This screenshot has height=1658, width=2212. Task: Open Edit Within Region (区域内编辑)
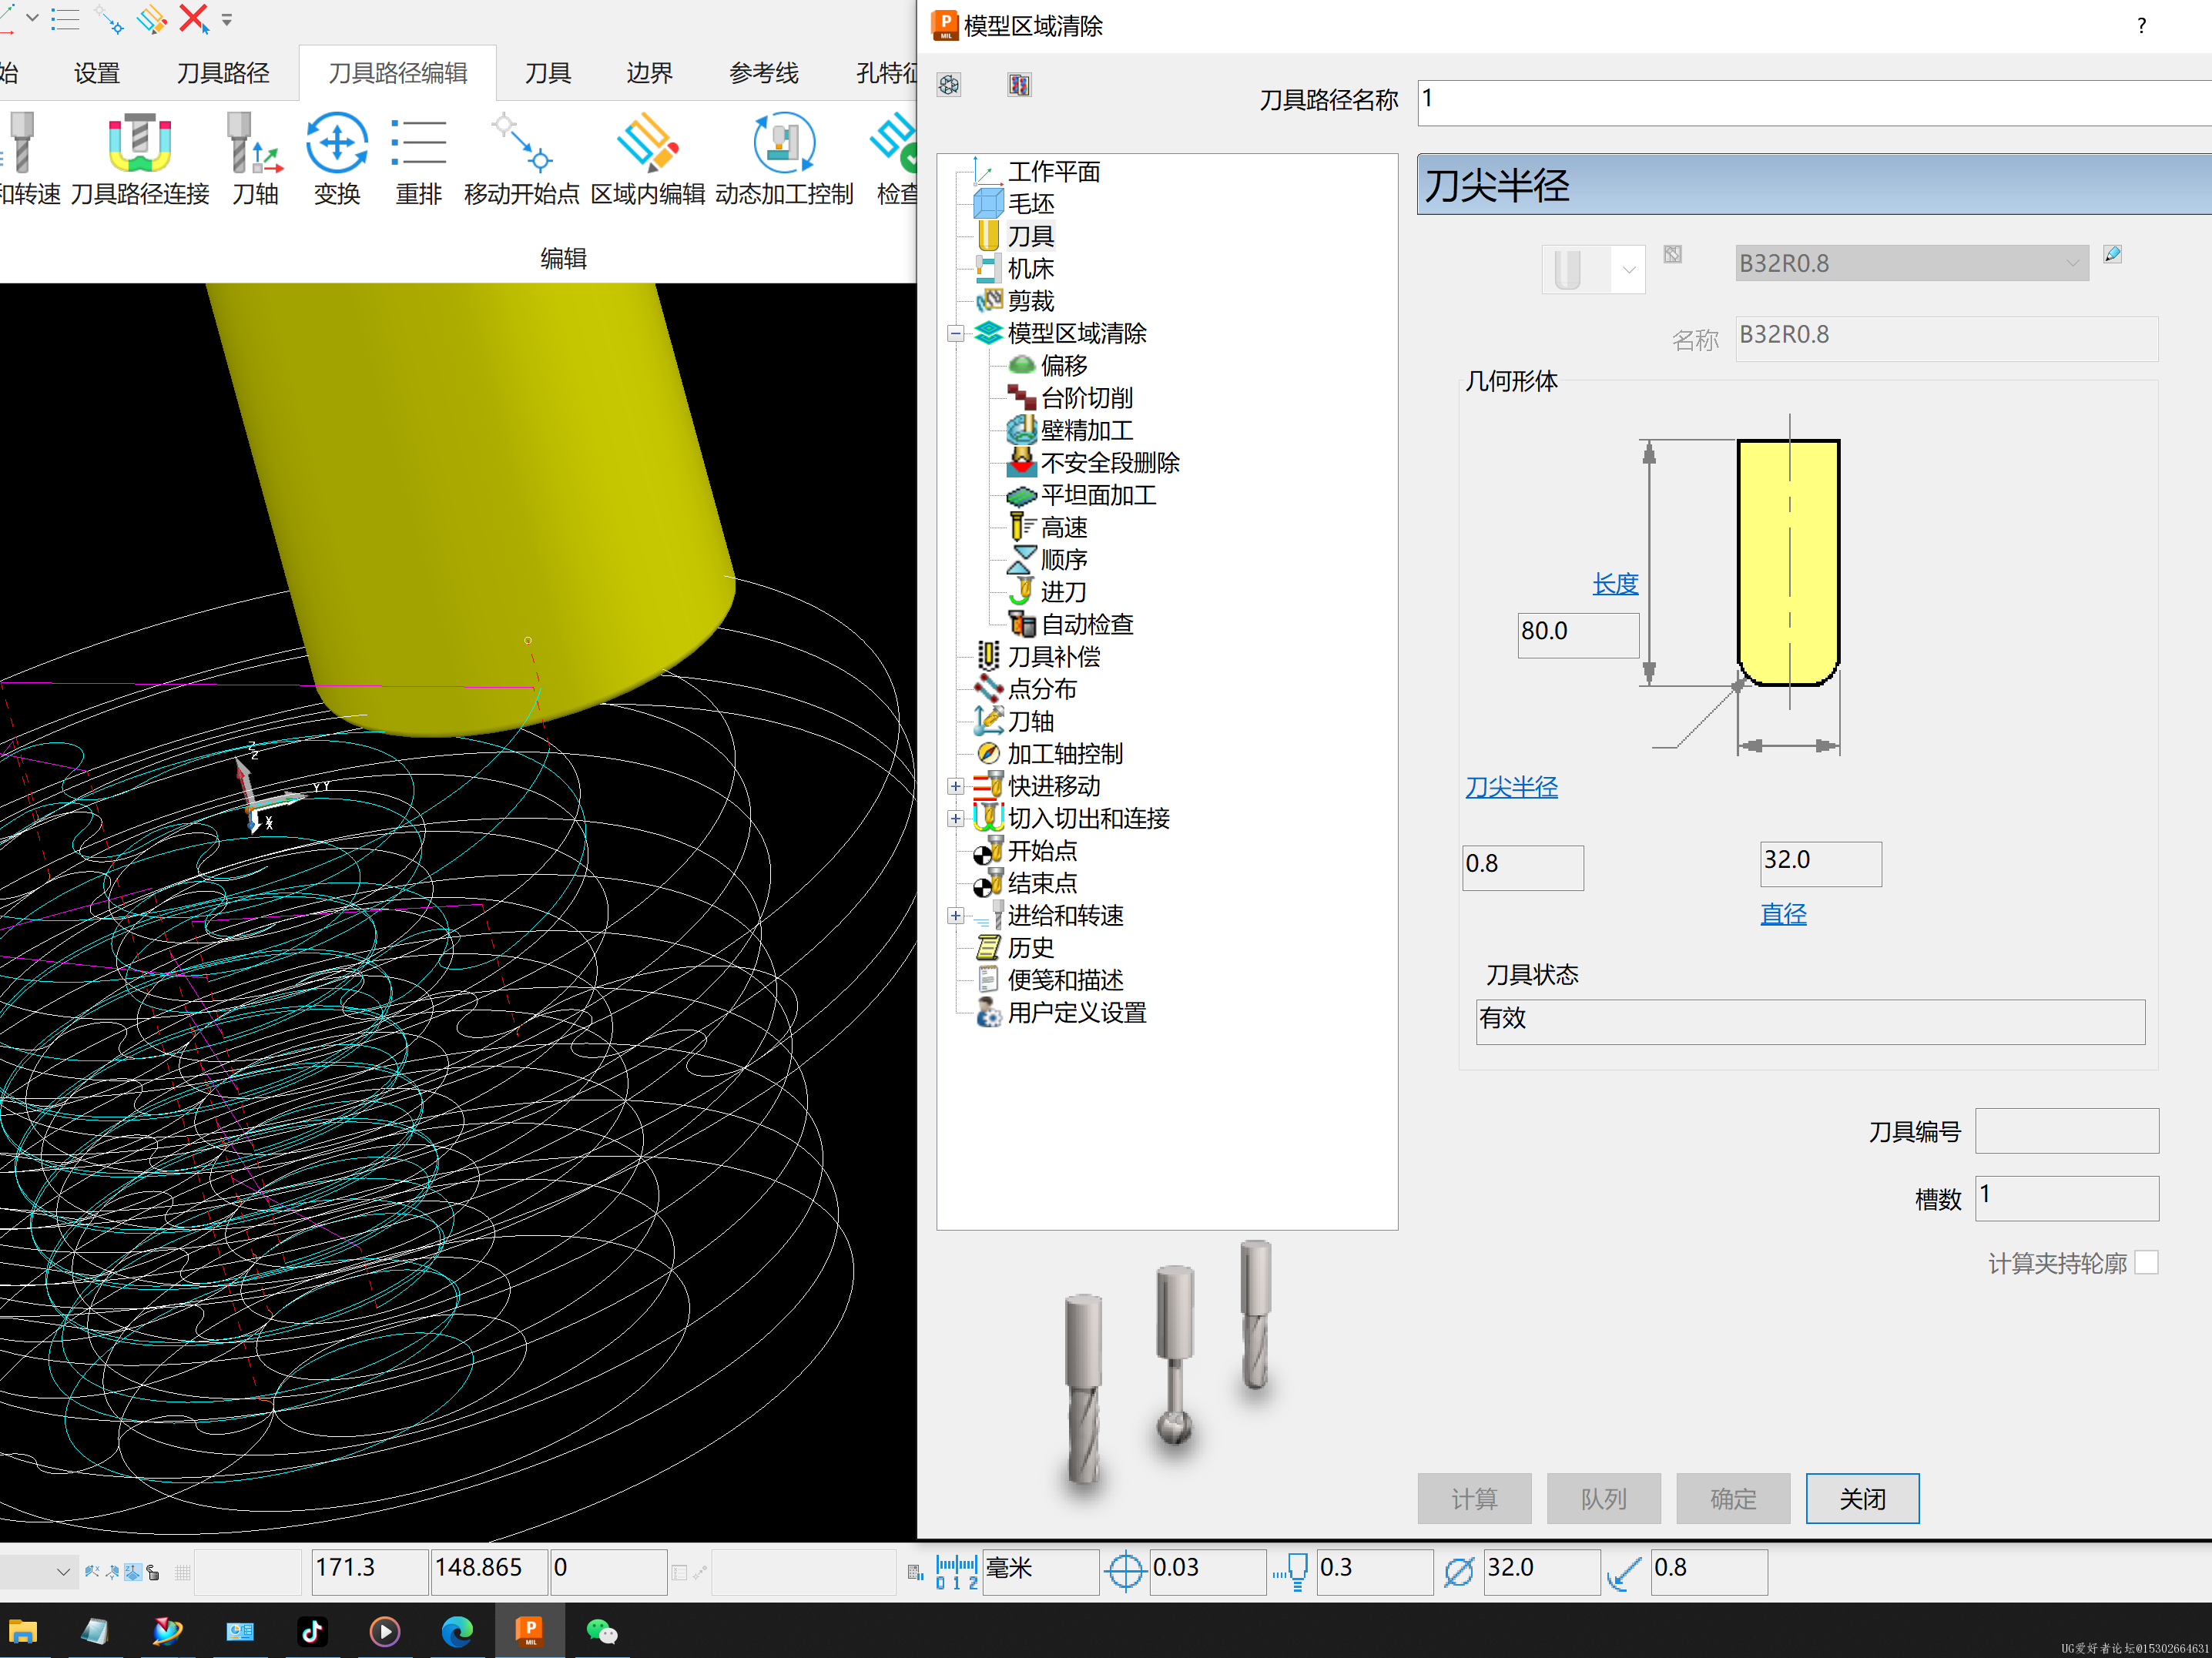(648, 159)
